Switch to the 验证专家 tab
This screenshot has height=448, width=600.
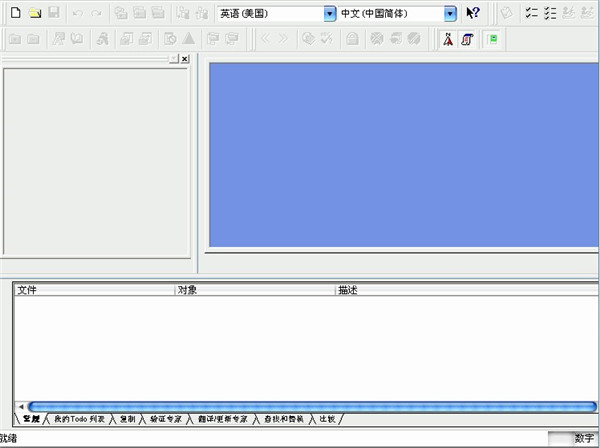point(166,419)
